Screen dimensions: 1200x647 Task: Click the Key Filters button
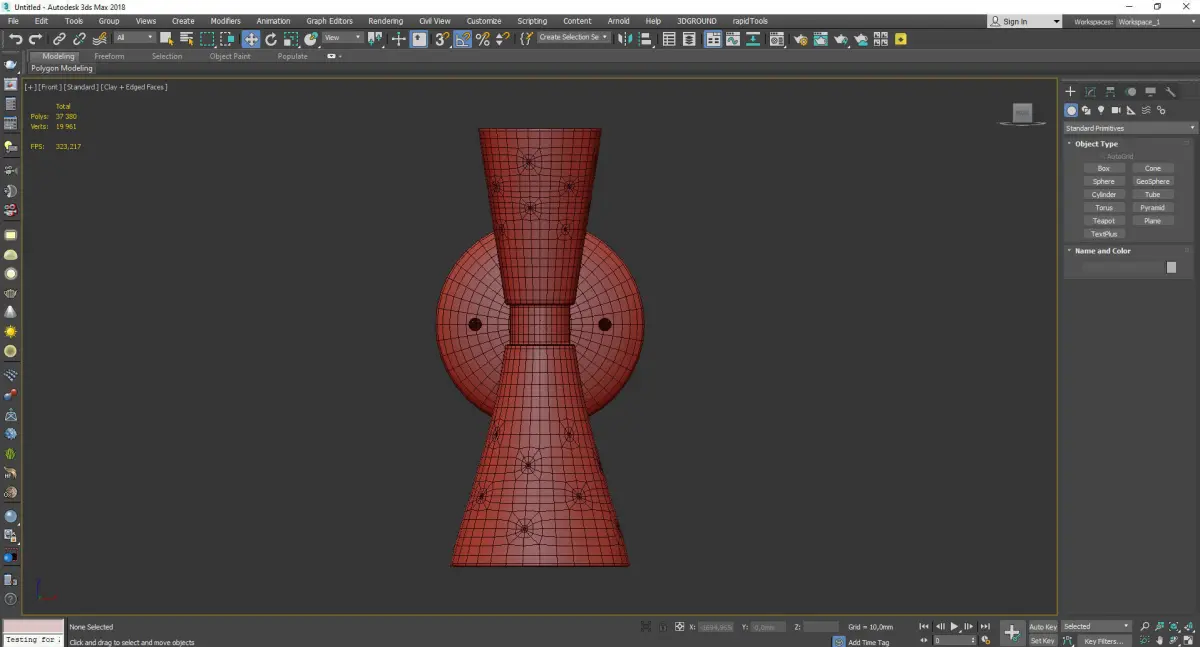(x=1103, y=641)
